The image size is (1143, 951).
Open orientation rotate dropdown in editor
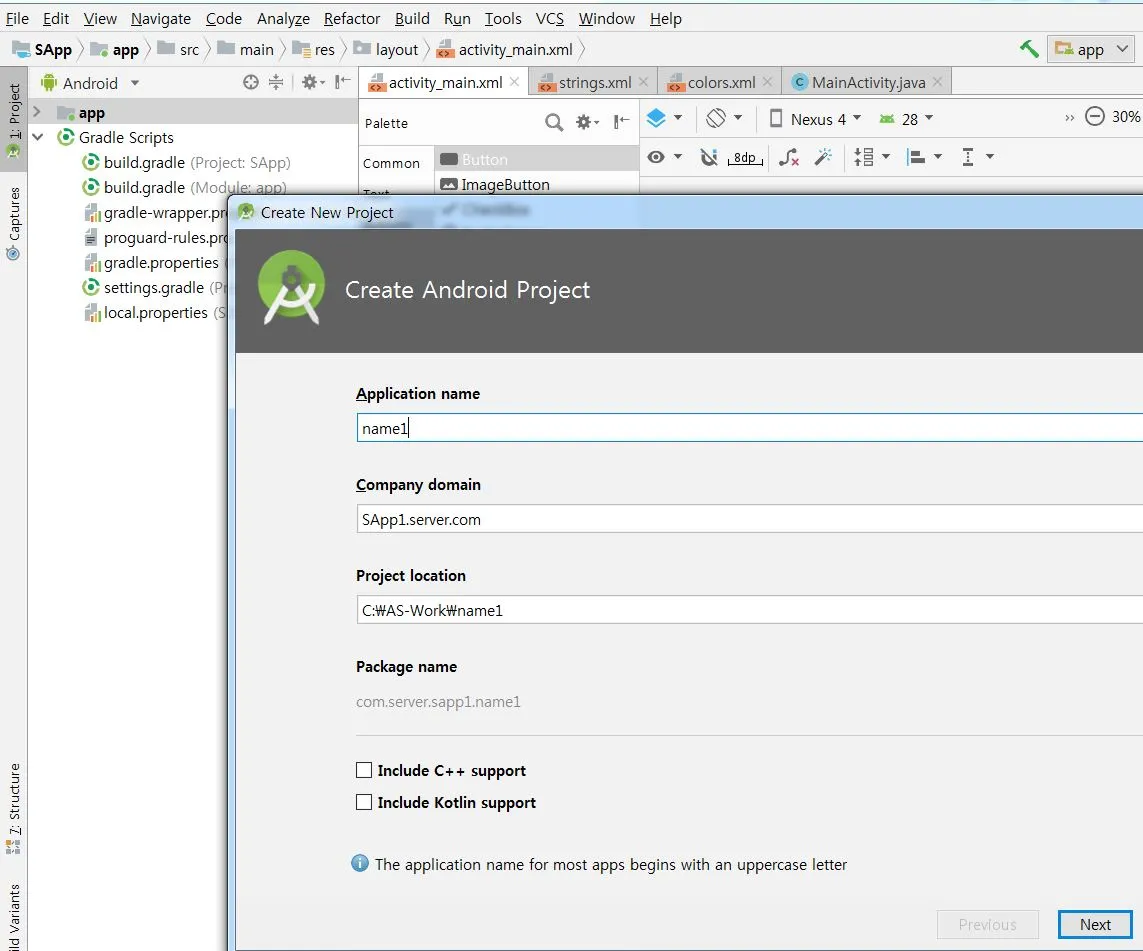click(x=724, y=117)
